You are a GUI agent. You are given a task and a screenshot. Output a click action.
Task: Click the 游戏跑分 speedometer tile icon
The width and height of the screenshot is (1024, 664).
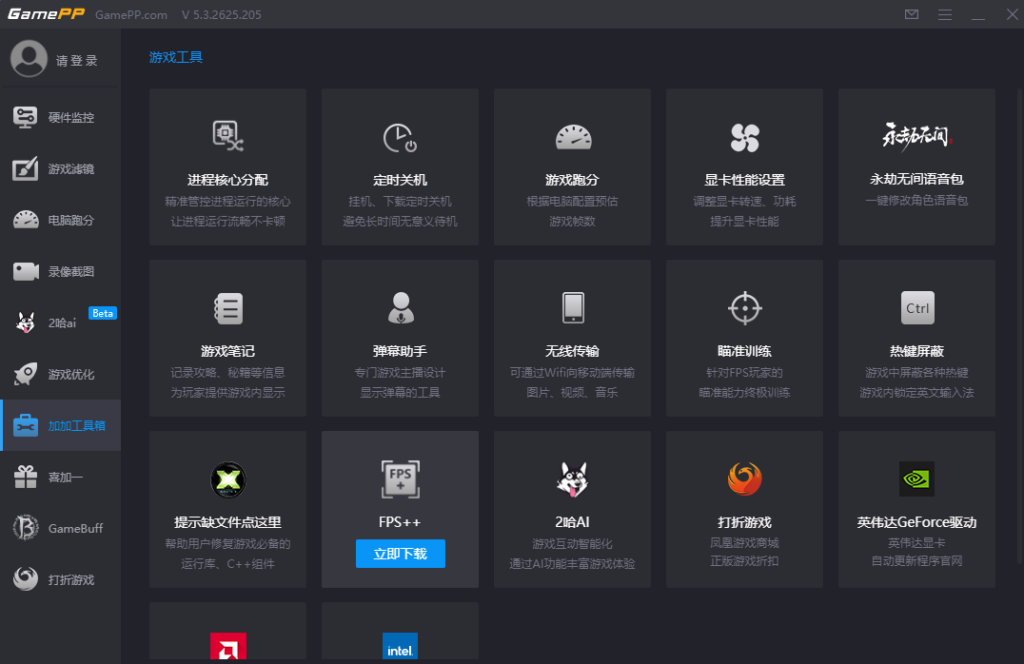(x=573, y=138)
